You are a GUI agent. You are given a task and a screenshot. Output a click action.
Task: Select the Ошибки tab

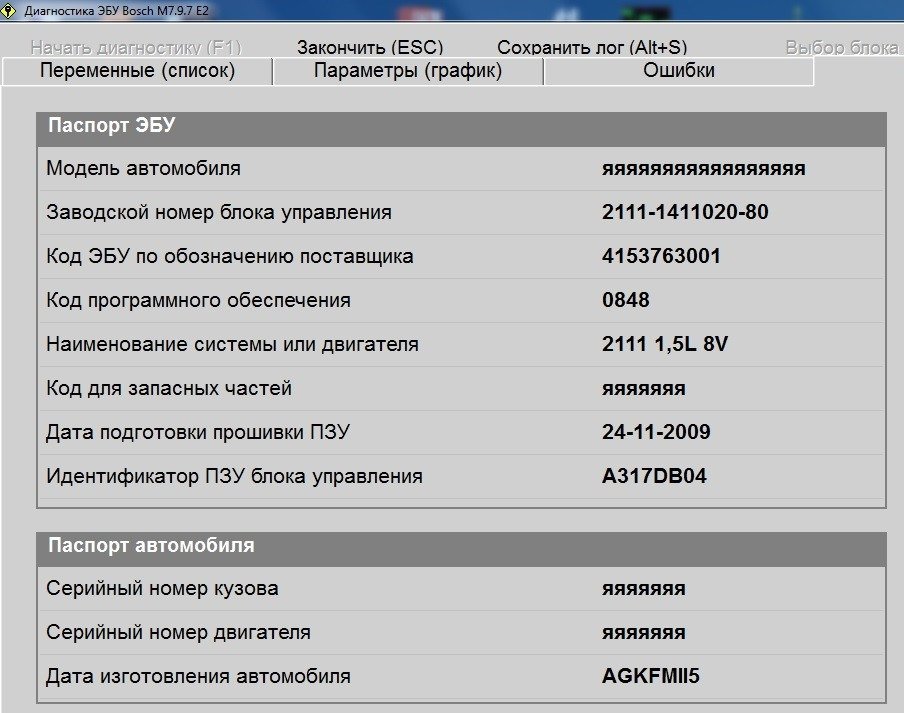(679, 71)
